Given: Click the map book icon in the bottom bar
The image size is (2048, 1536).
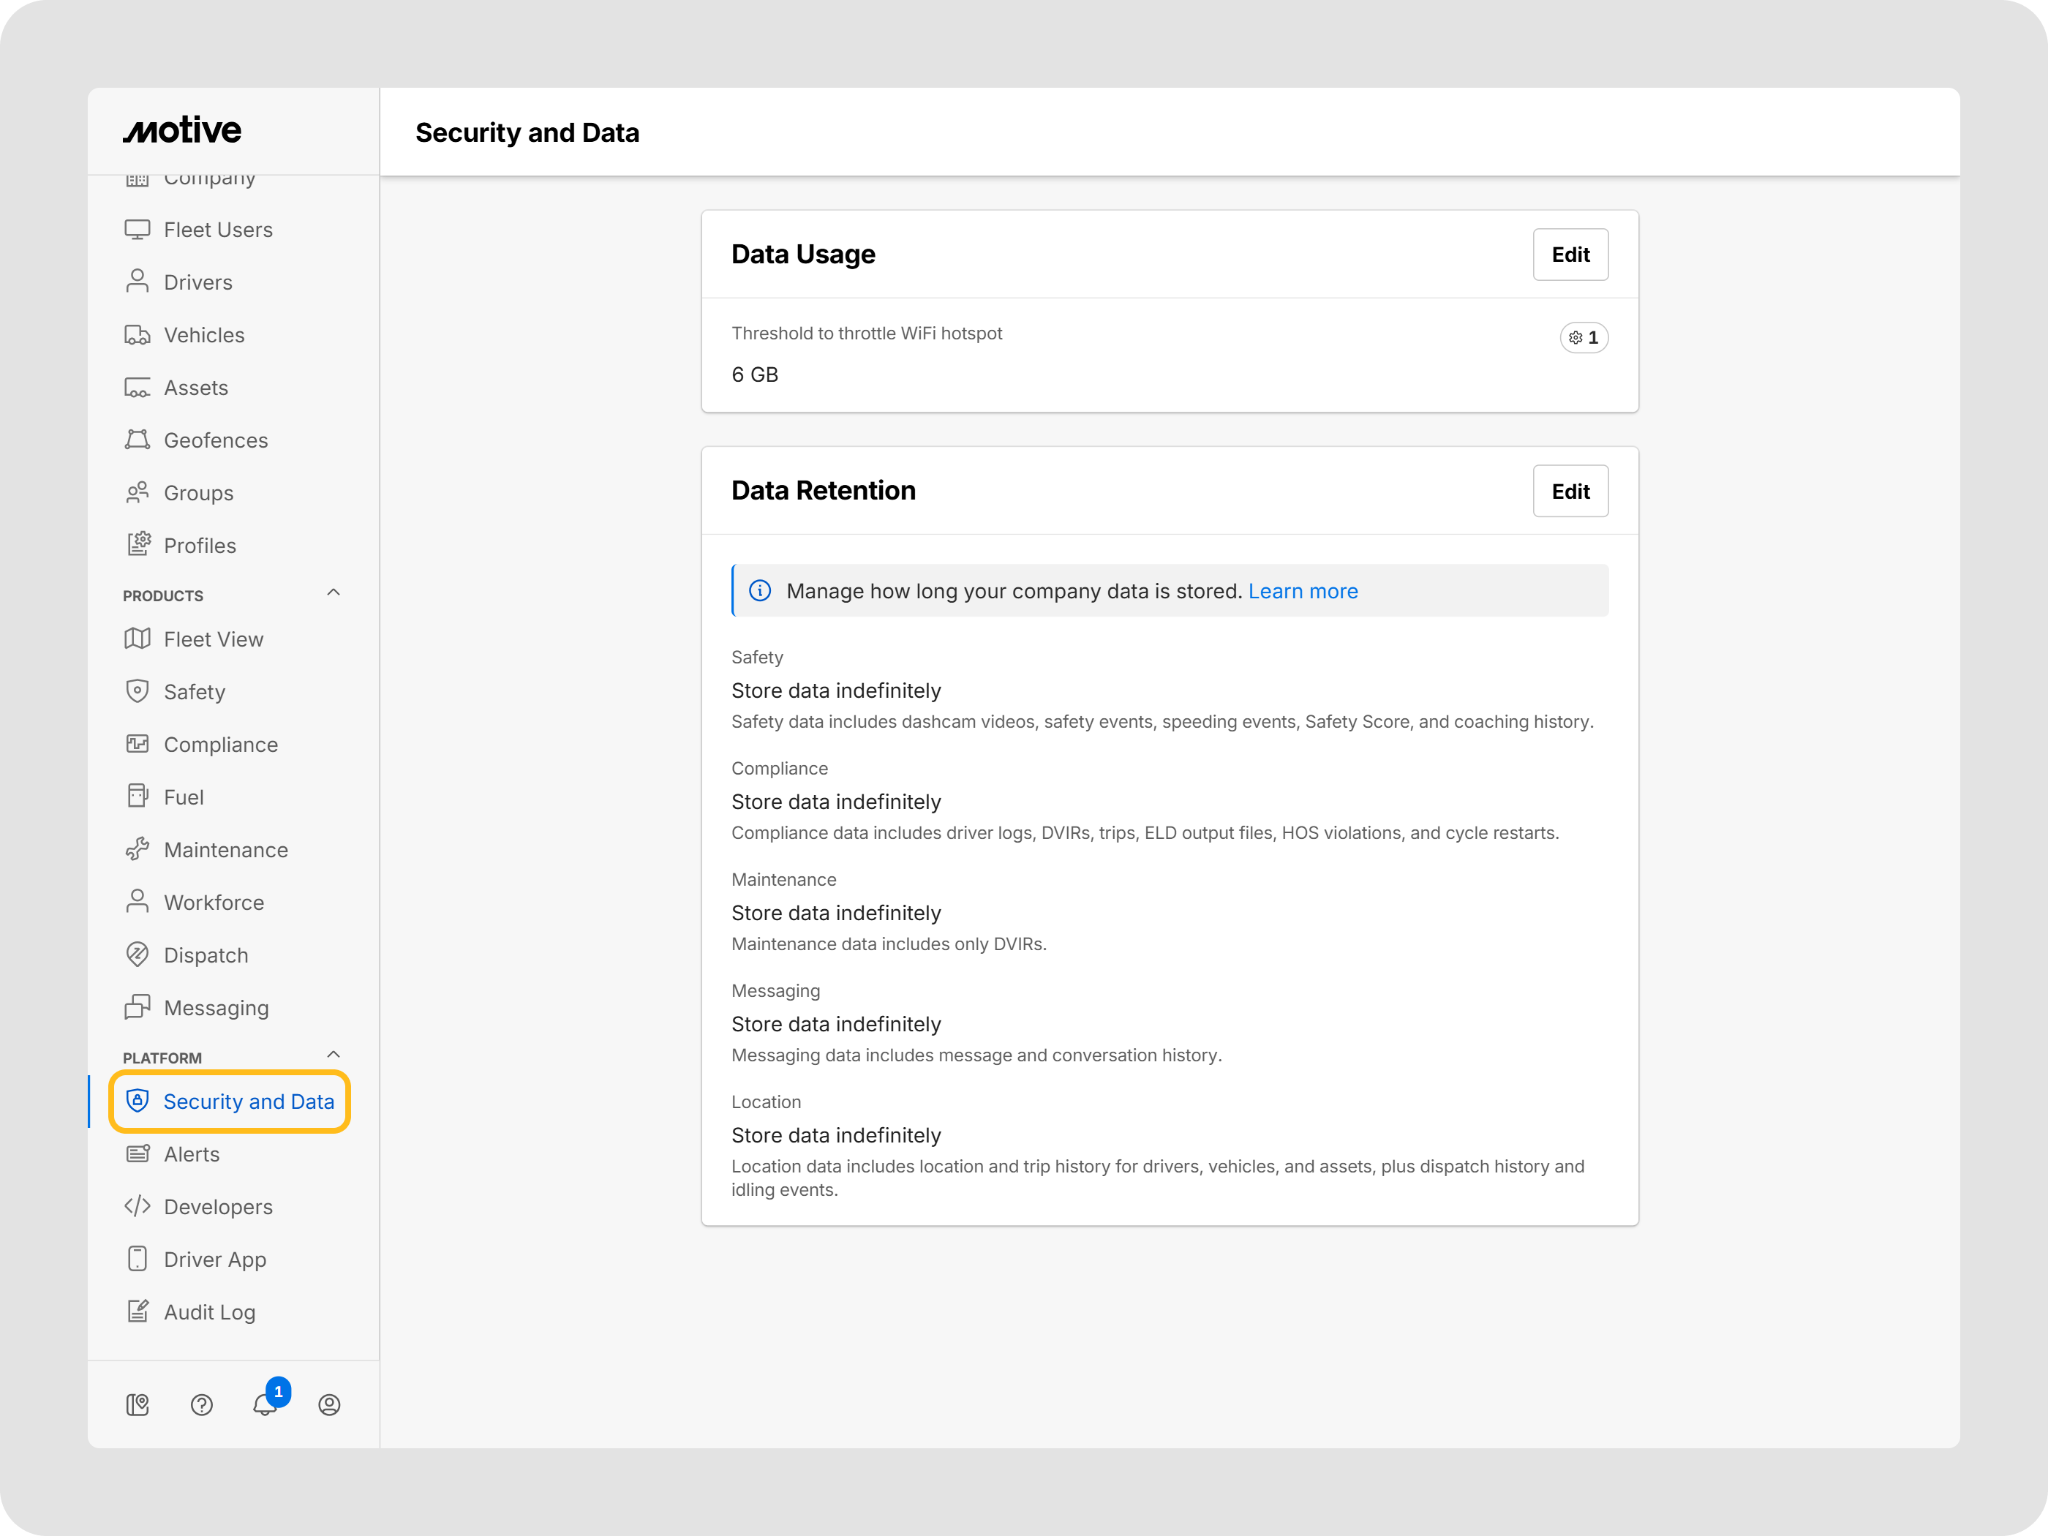Looking at the screenshot, I should tap(138, 1405).
